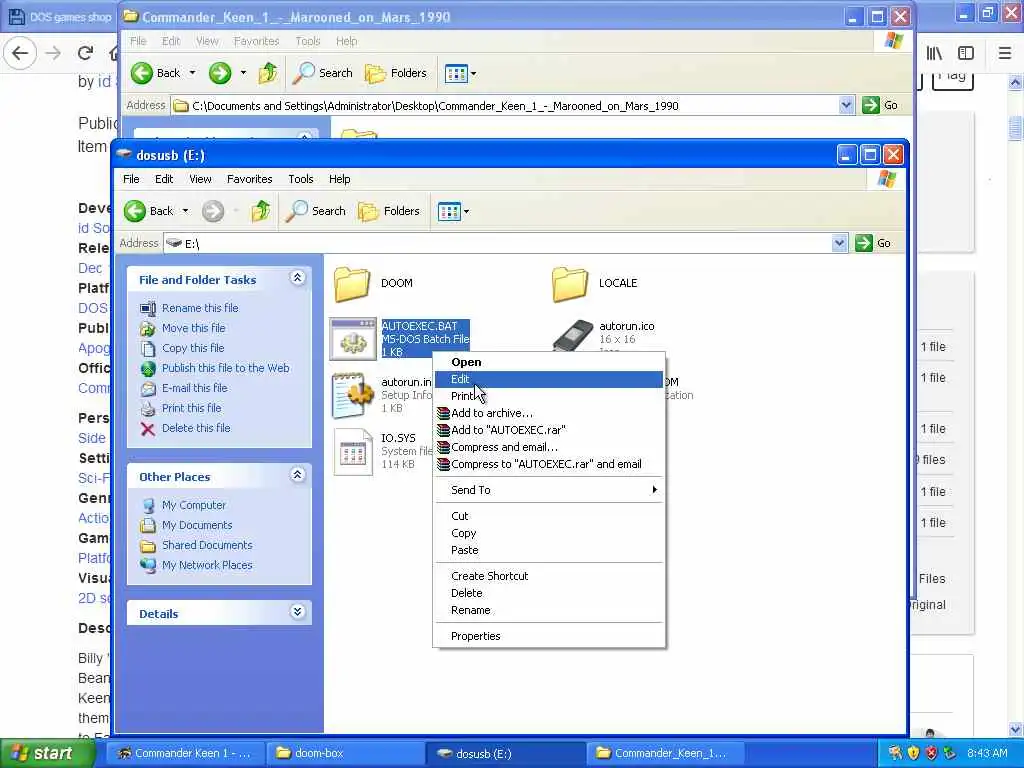This screenshot has width=1024, height=768.
Task: Choose Create Shortcut from the context menu
Action: click(549, 576)
